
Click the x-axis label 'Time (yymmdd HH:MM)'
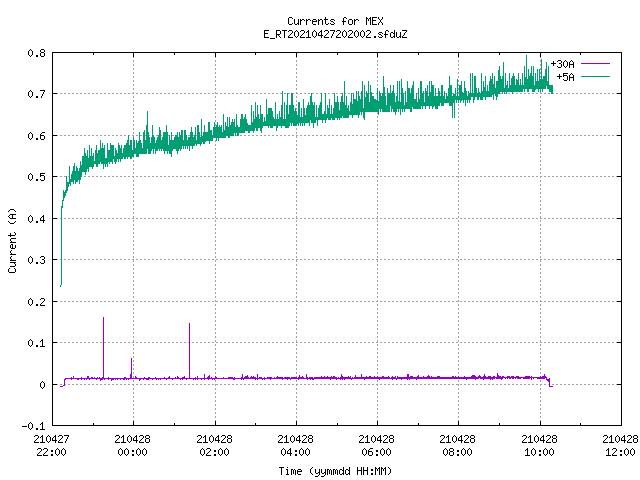(335, 471)
